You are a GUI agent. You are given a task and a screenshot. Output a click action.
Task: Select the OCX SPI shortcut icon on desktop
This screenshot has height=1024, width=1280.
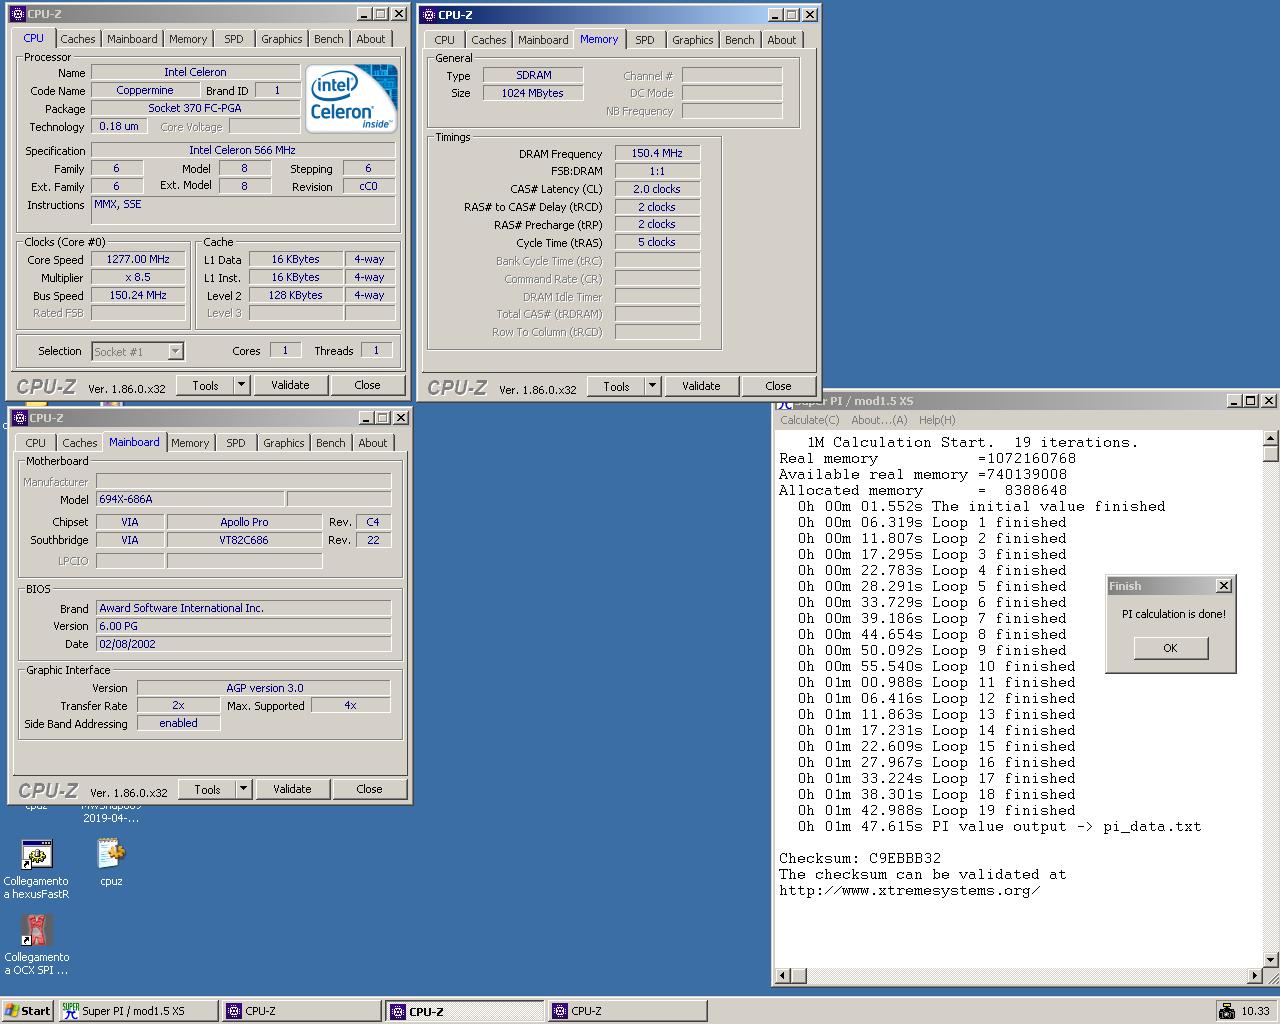[36, 931]
